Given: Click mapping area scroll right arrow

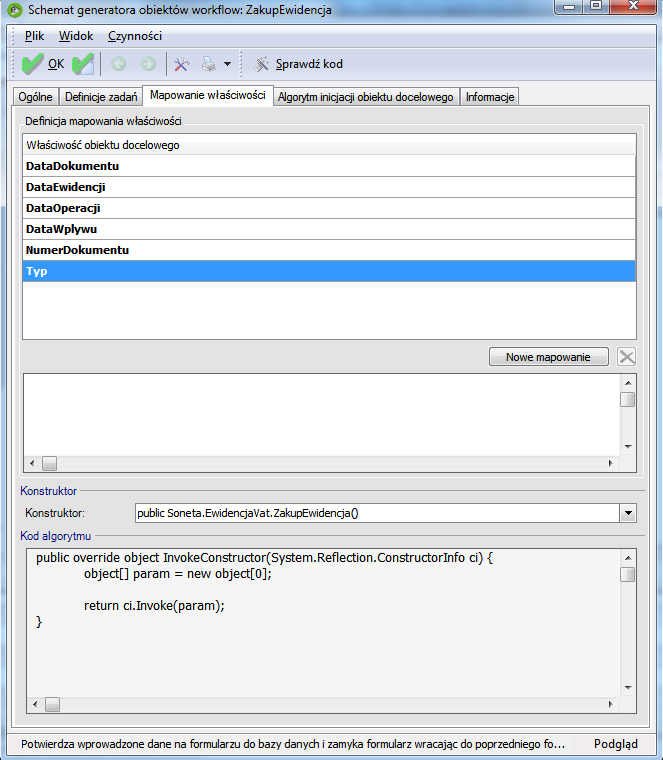Looking at the screenshot, I should pos(611,463).
